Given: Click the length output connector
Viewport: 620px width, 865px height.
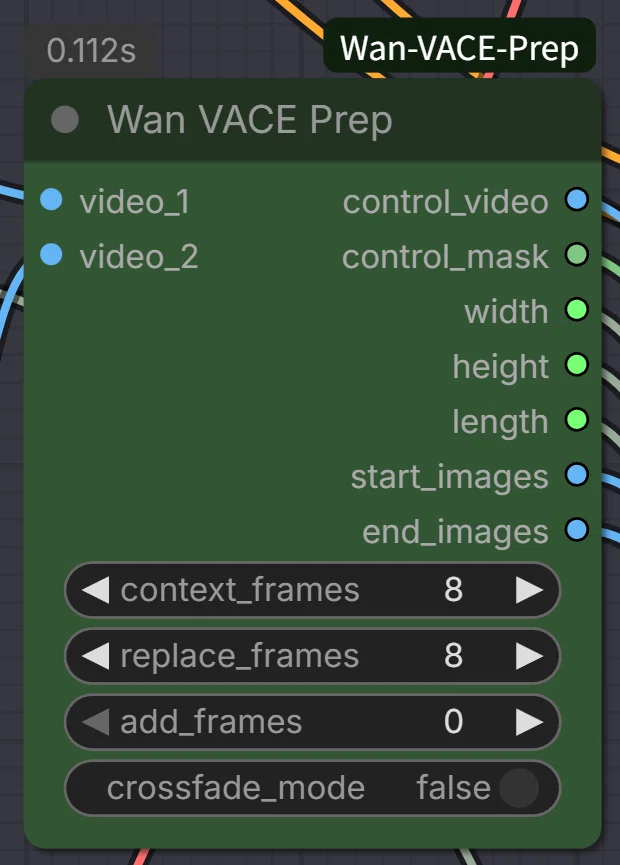Looking at the screenshot, I should [576, 420].
